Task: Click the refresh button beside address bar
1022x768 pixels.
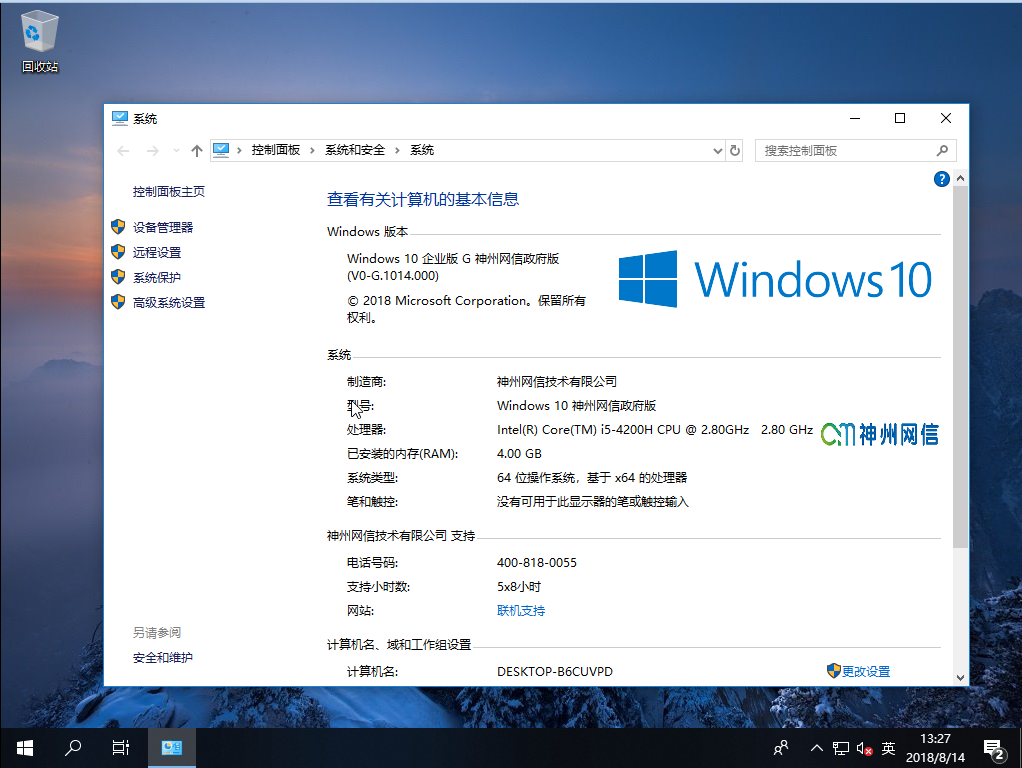Action: pos(735,151)
